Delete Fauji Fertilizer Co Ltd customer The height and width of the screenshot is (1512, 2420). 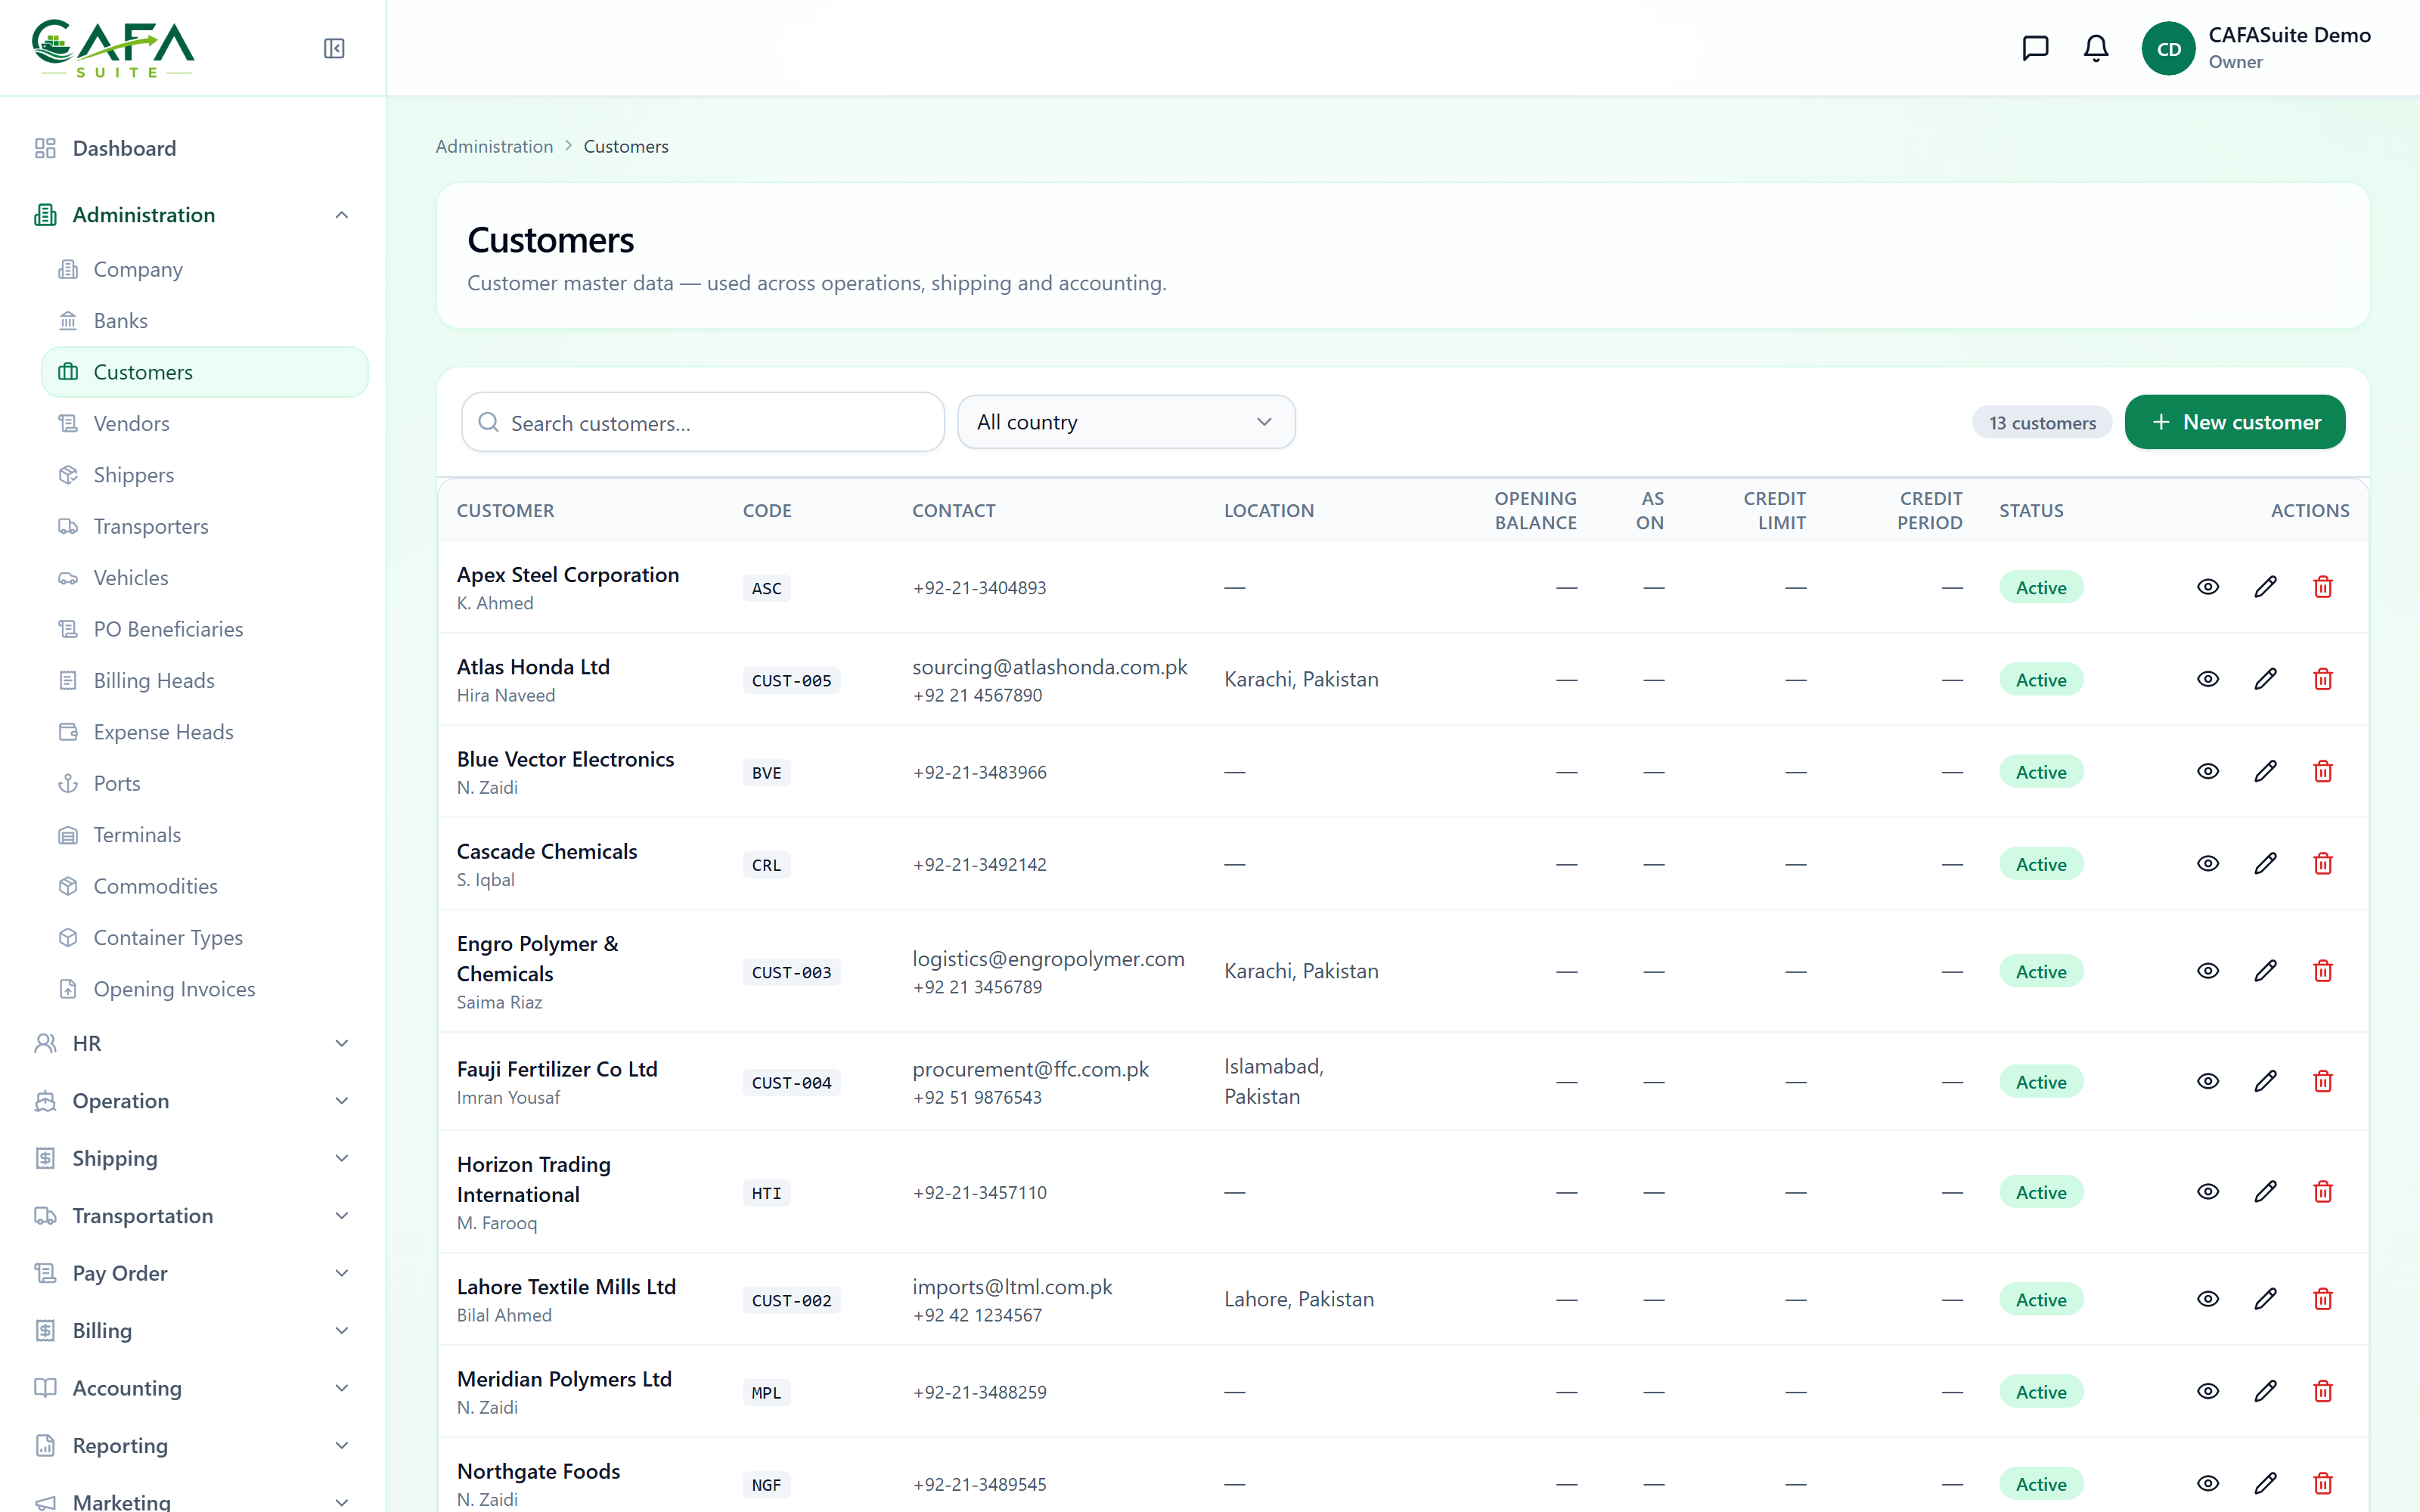pos(2323,1081)
